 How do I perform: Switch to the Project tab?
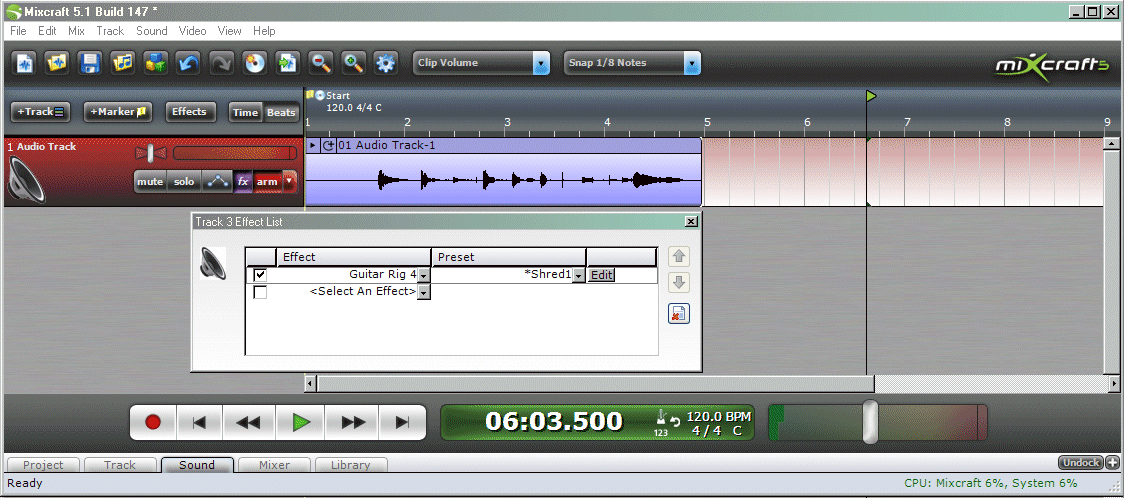click(43, 465)
